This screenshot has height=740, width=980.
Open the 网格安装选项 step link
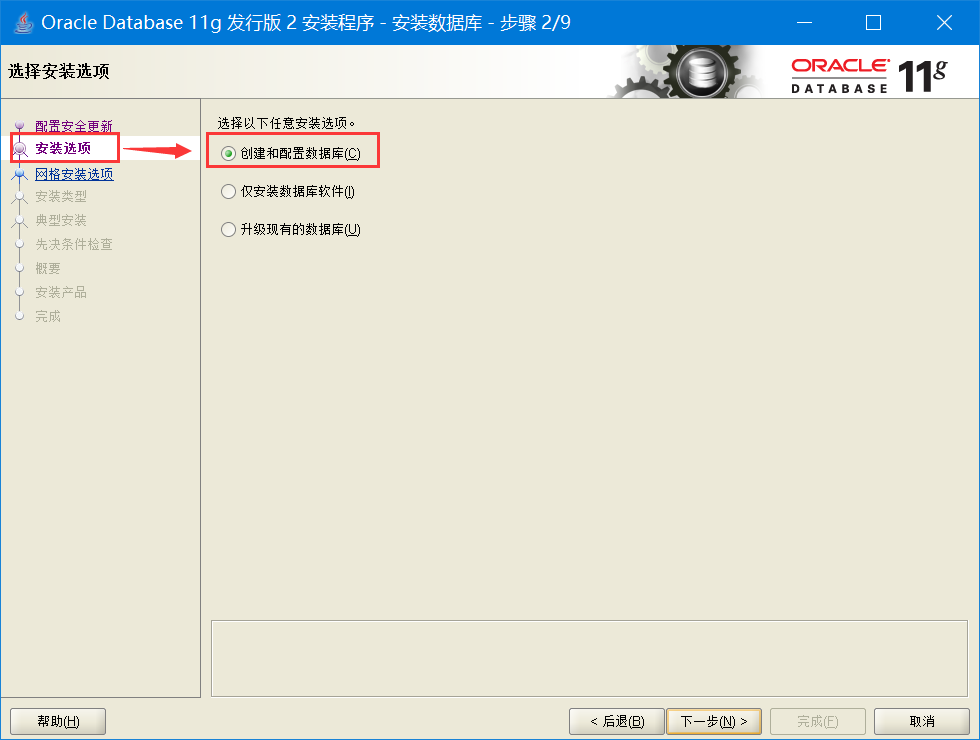74,174
